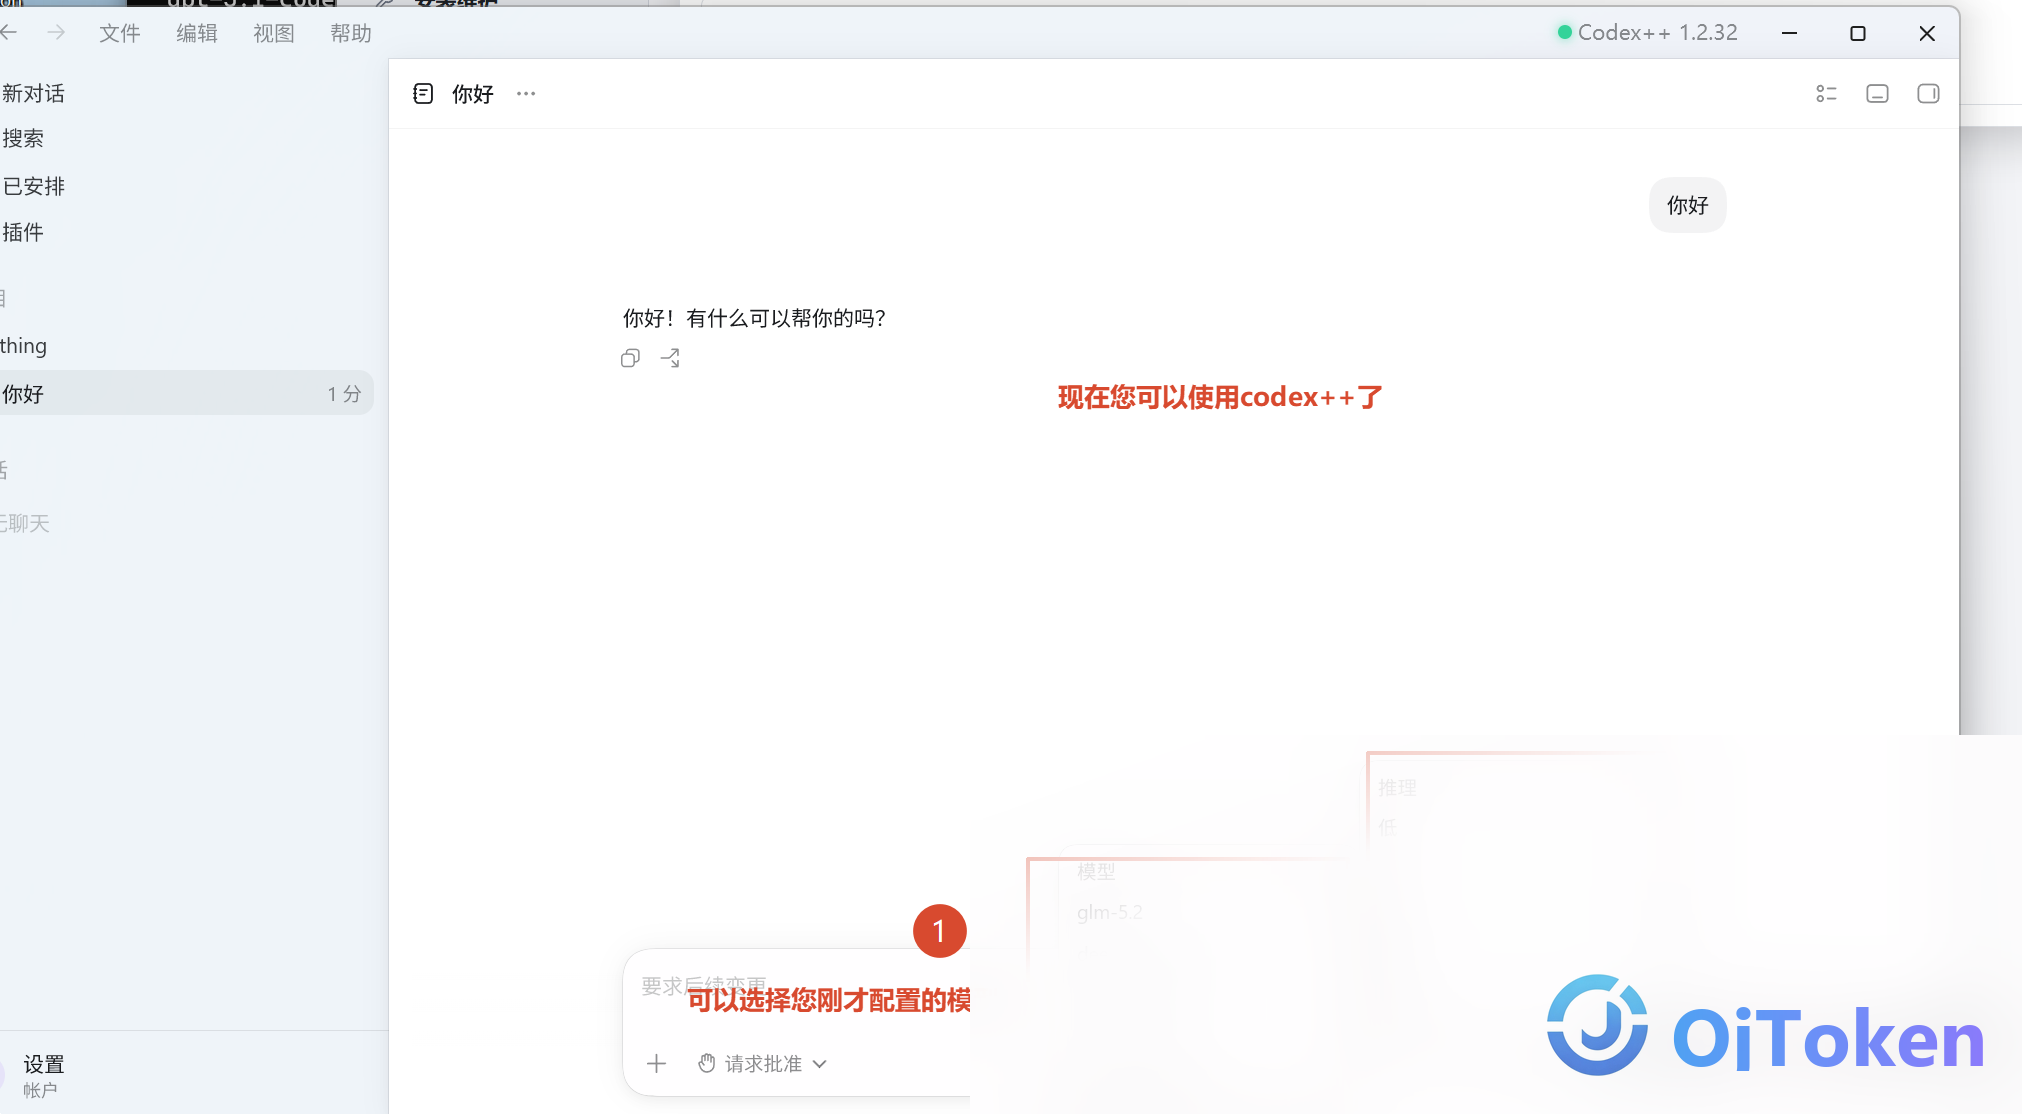This screenshot has height=1114, width=2022.
Task: Open the Edit (编辑) menu
Action: 196,33
